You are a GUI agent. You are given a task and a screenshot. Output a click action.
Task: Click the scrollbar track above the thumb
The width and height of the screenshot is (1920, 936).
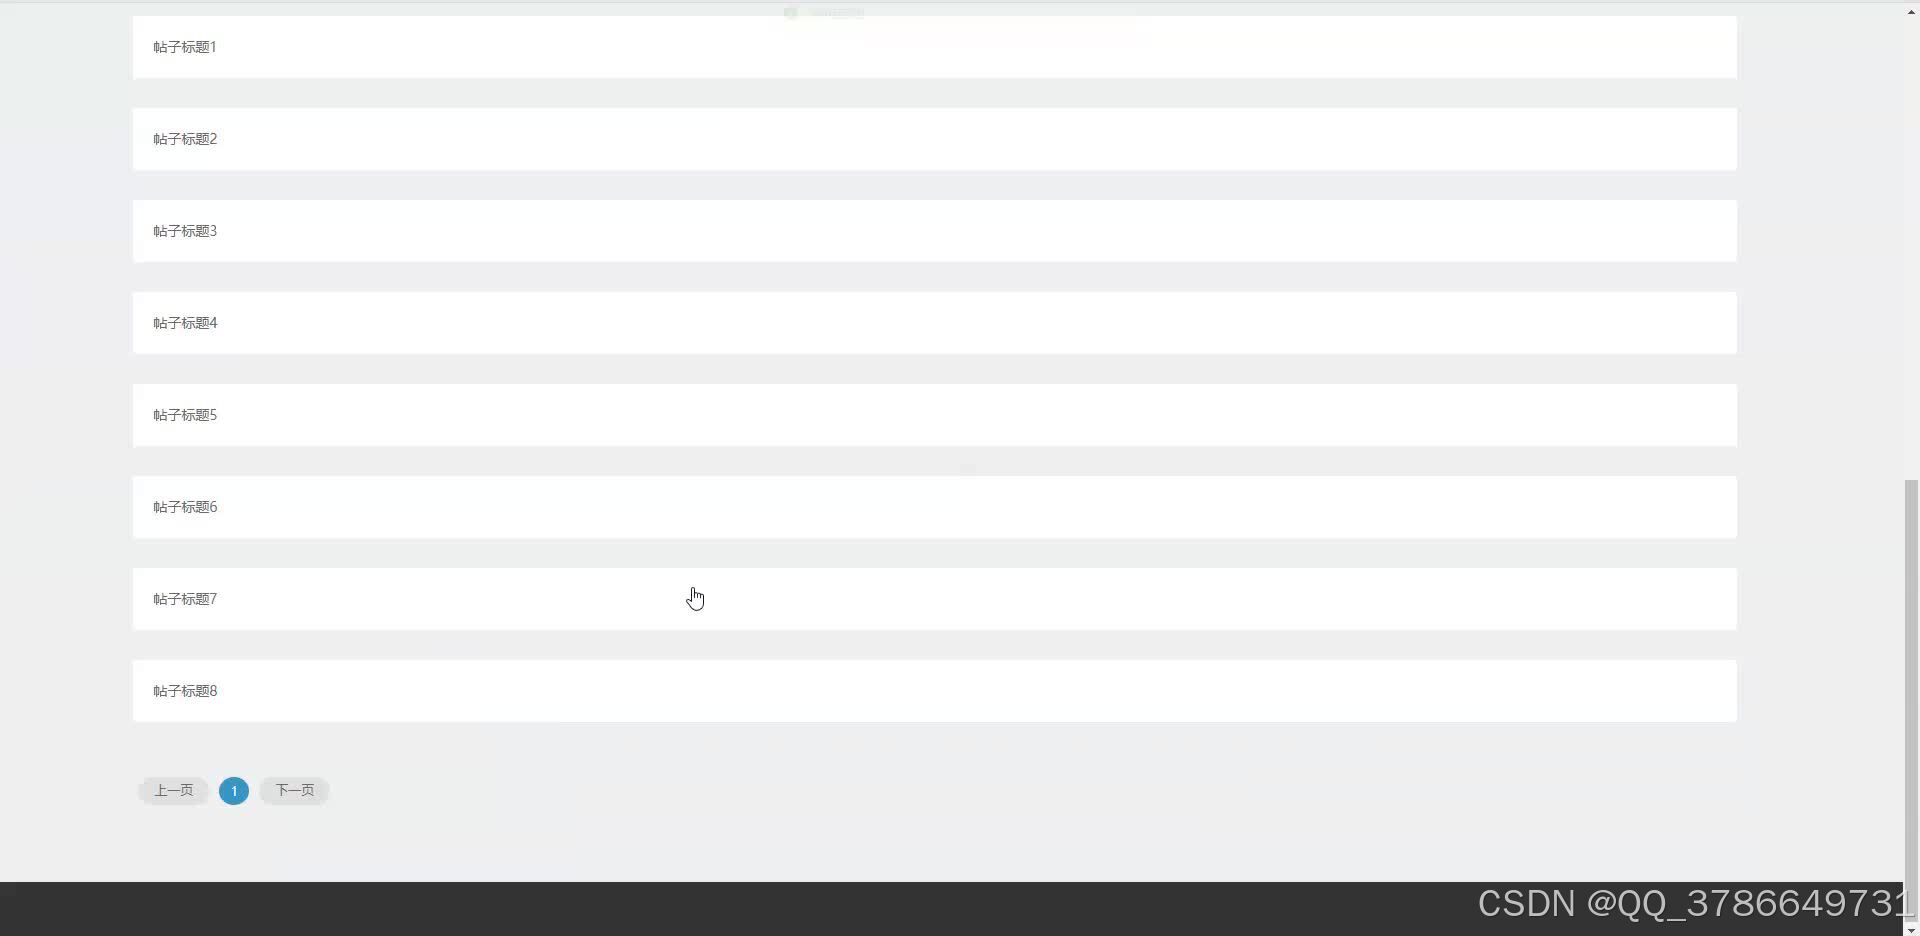(1911, 250)
